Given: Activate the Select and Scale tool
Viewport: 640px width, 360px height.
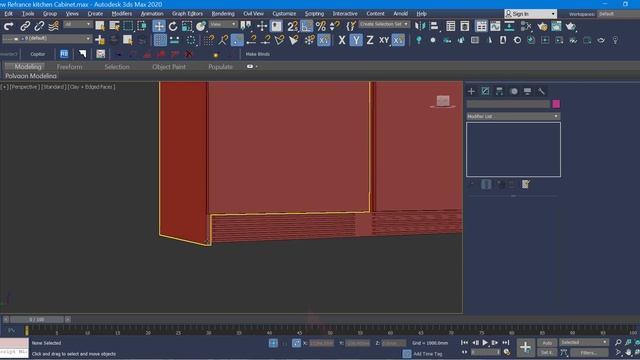Looking at the screenshot, I should [187, 27].
